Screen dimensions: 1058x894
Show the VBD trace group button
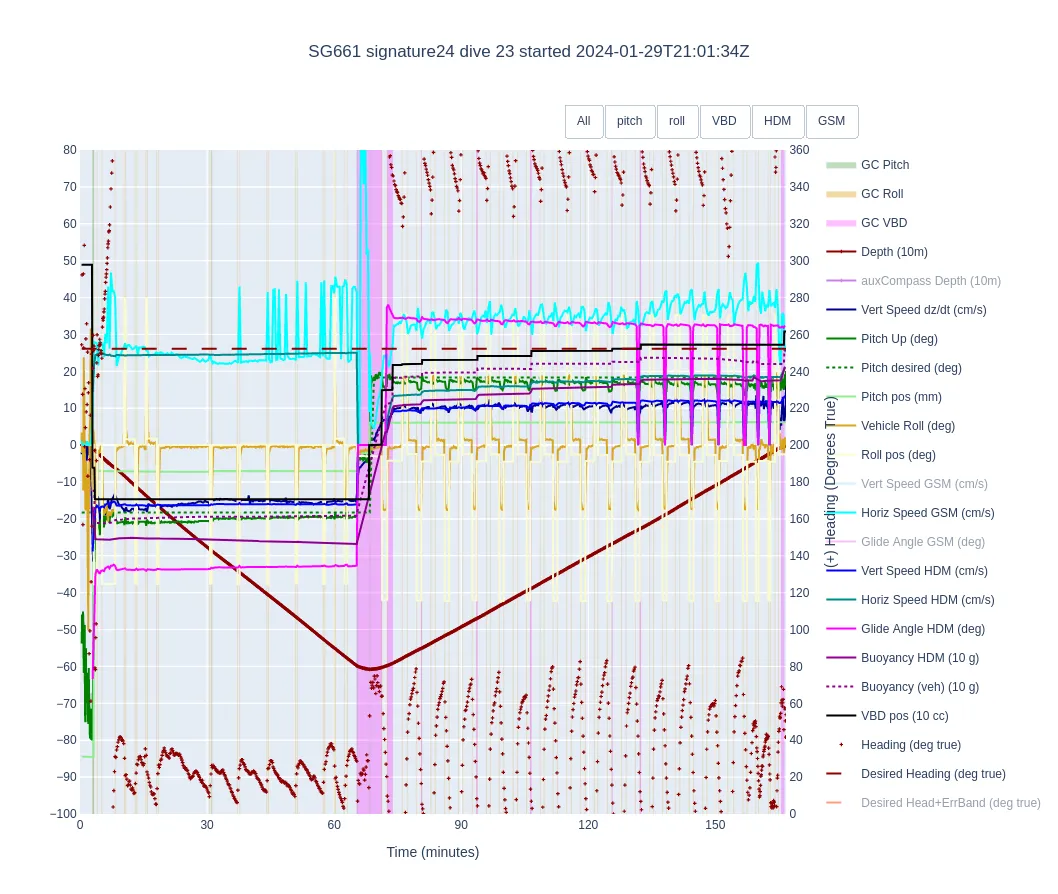pos(724,121)
